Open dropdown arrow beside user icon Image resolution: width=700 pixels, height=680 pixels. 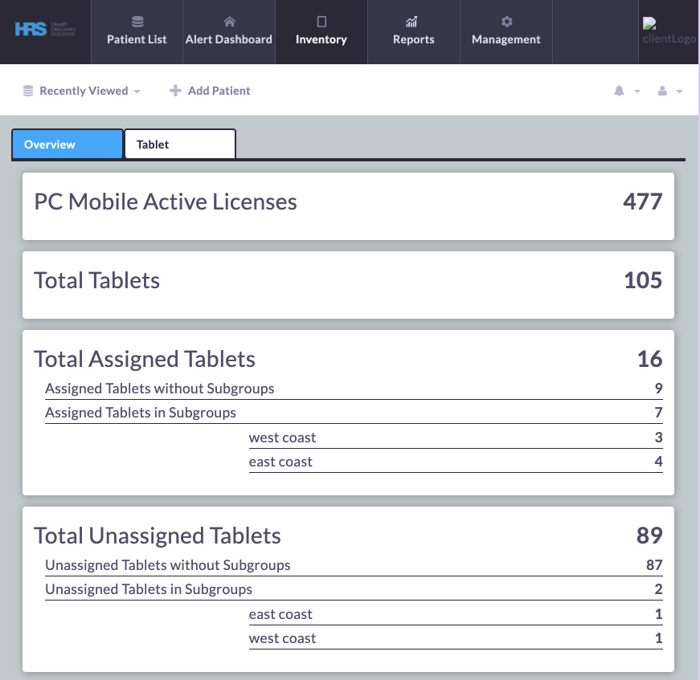tap(680, 92)
